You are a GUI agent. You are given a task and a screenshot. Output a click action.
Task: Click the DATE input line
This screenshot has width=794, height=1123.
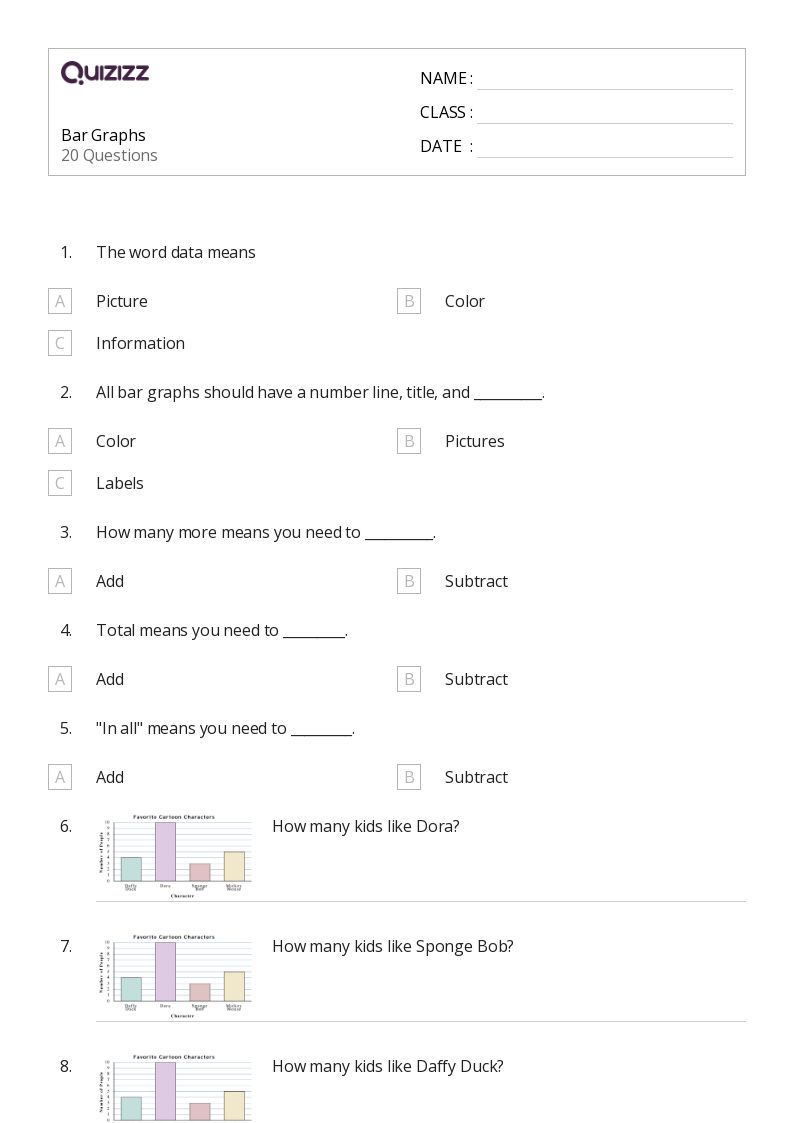pos(604,147)
